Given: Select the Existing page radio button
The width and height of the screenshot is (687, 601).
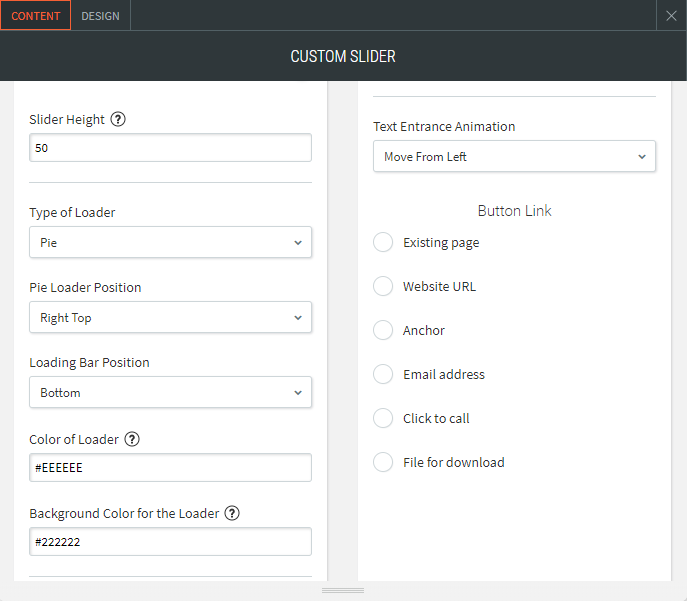Looking at the screenshot, I should click(x=383, y=242).
